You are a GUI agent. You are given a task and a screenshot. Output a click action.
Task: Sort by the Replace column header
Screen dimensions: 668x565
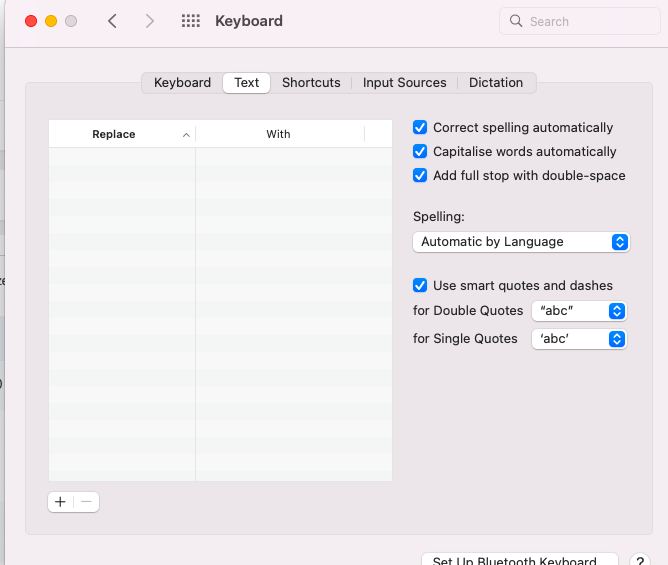[122, 134]
